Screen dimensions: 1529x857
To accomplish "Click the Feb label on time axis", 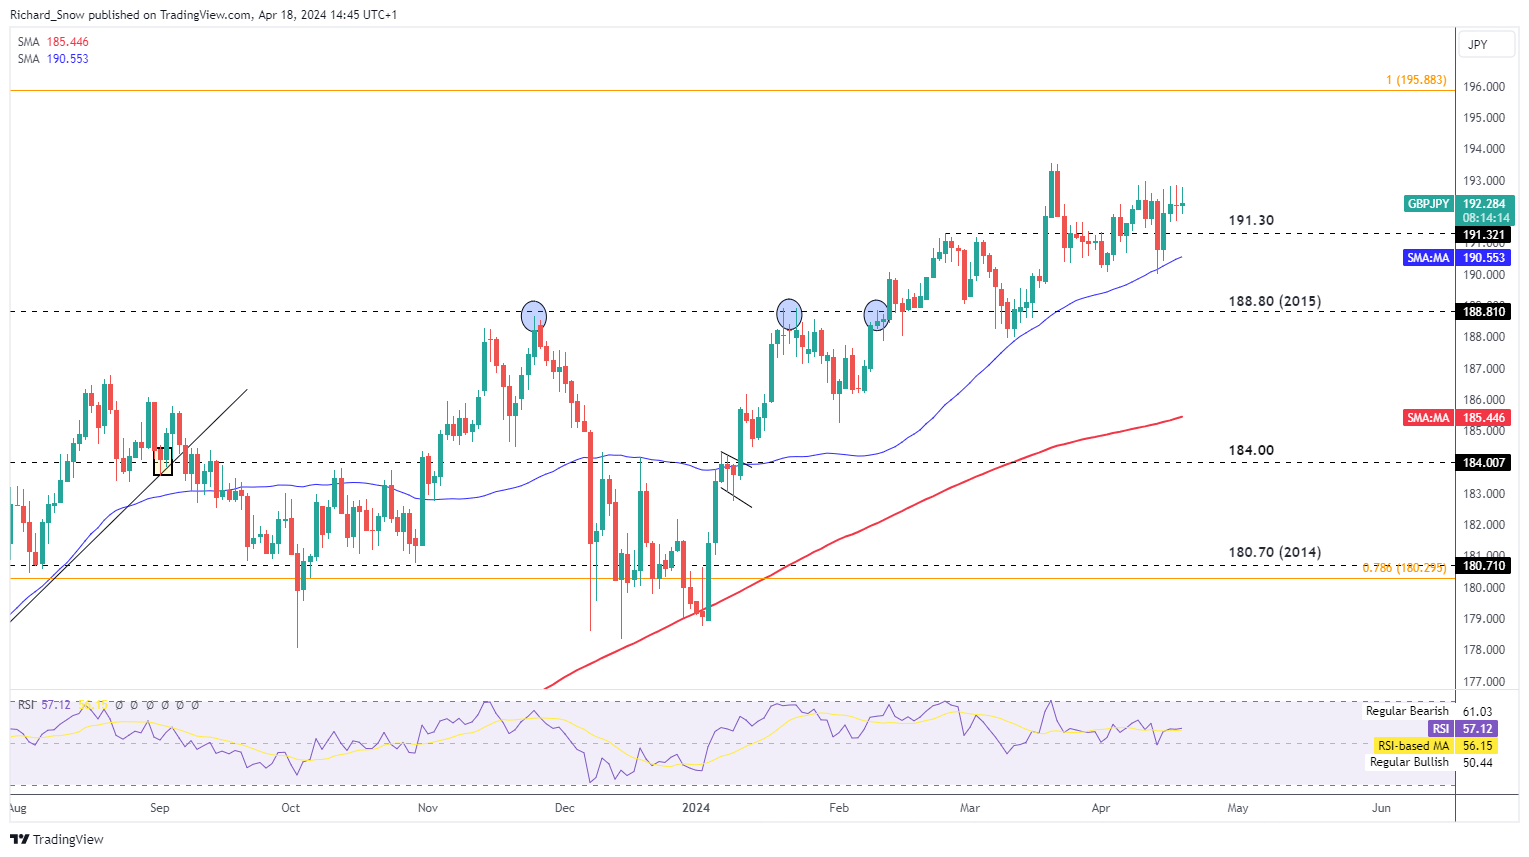I will pos(838,808).
